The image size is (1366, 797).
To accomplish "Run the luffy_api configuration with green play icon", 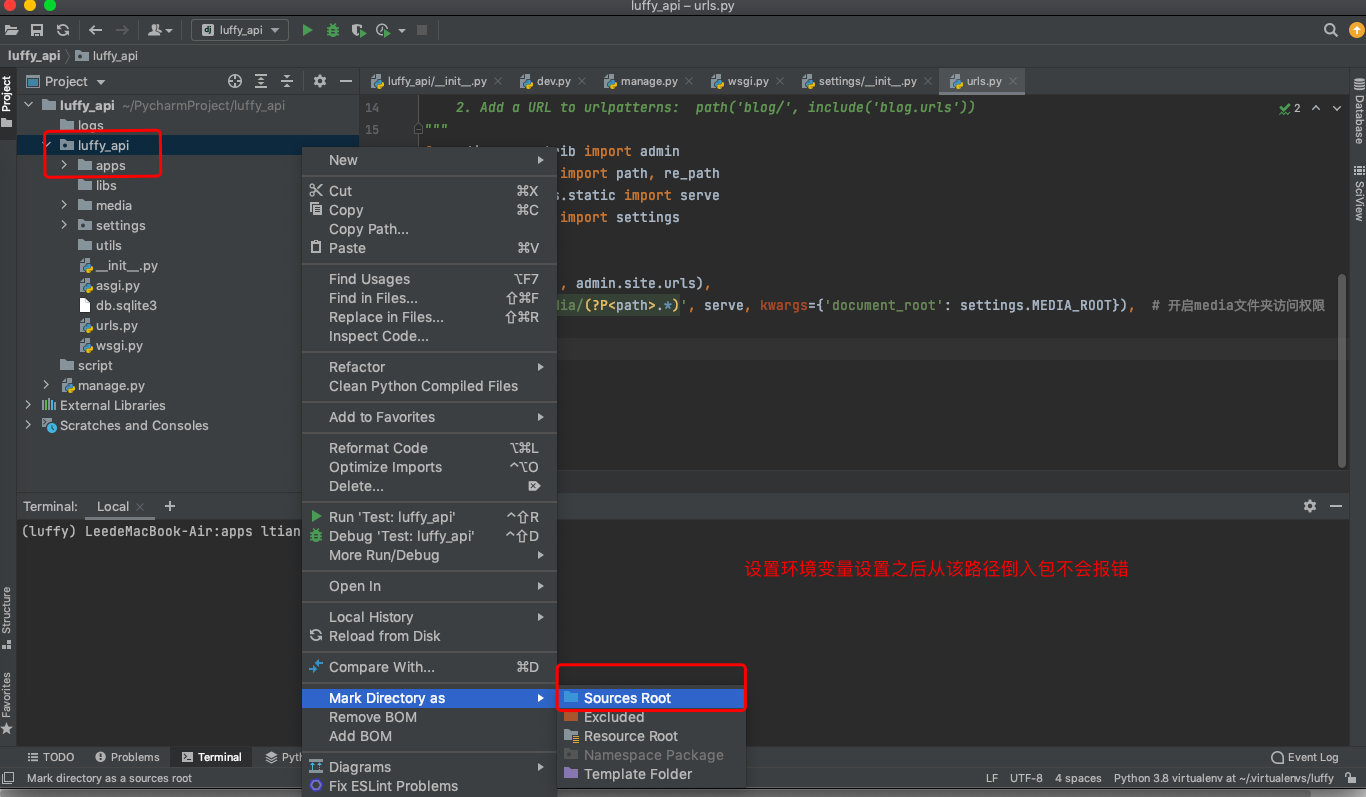I will point(307,30).
